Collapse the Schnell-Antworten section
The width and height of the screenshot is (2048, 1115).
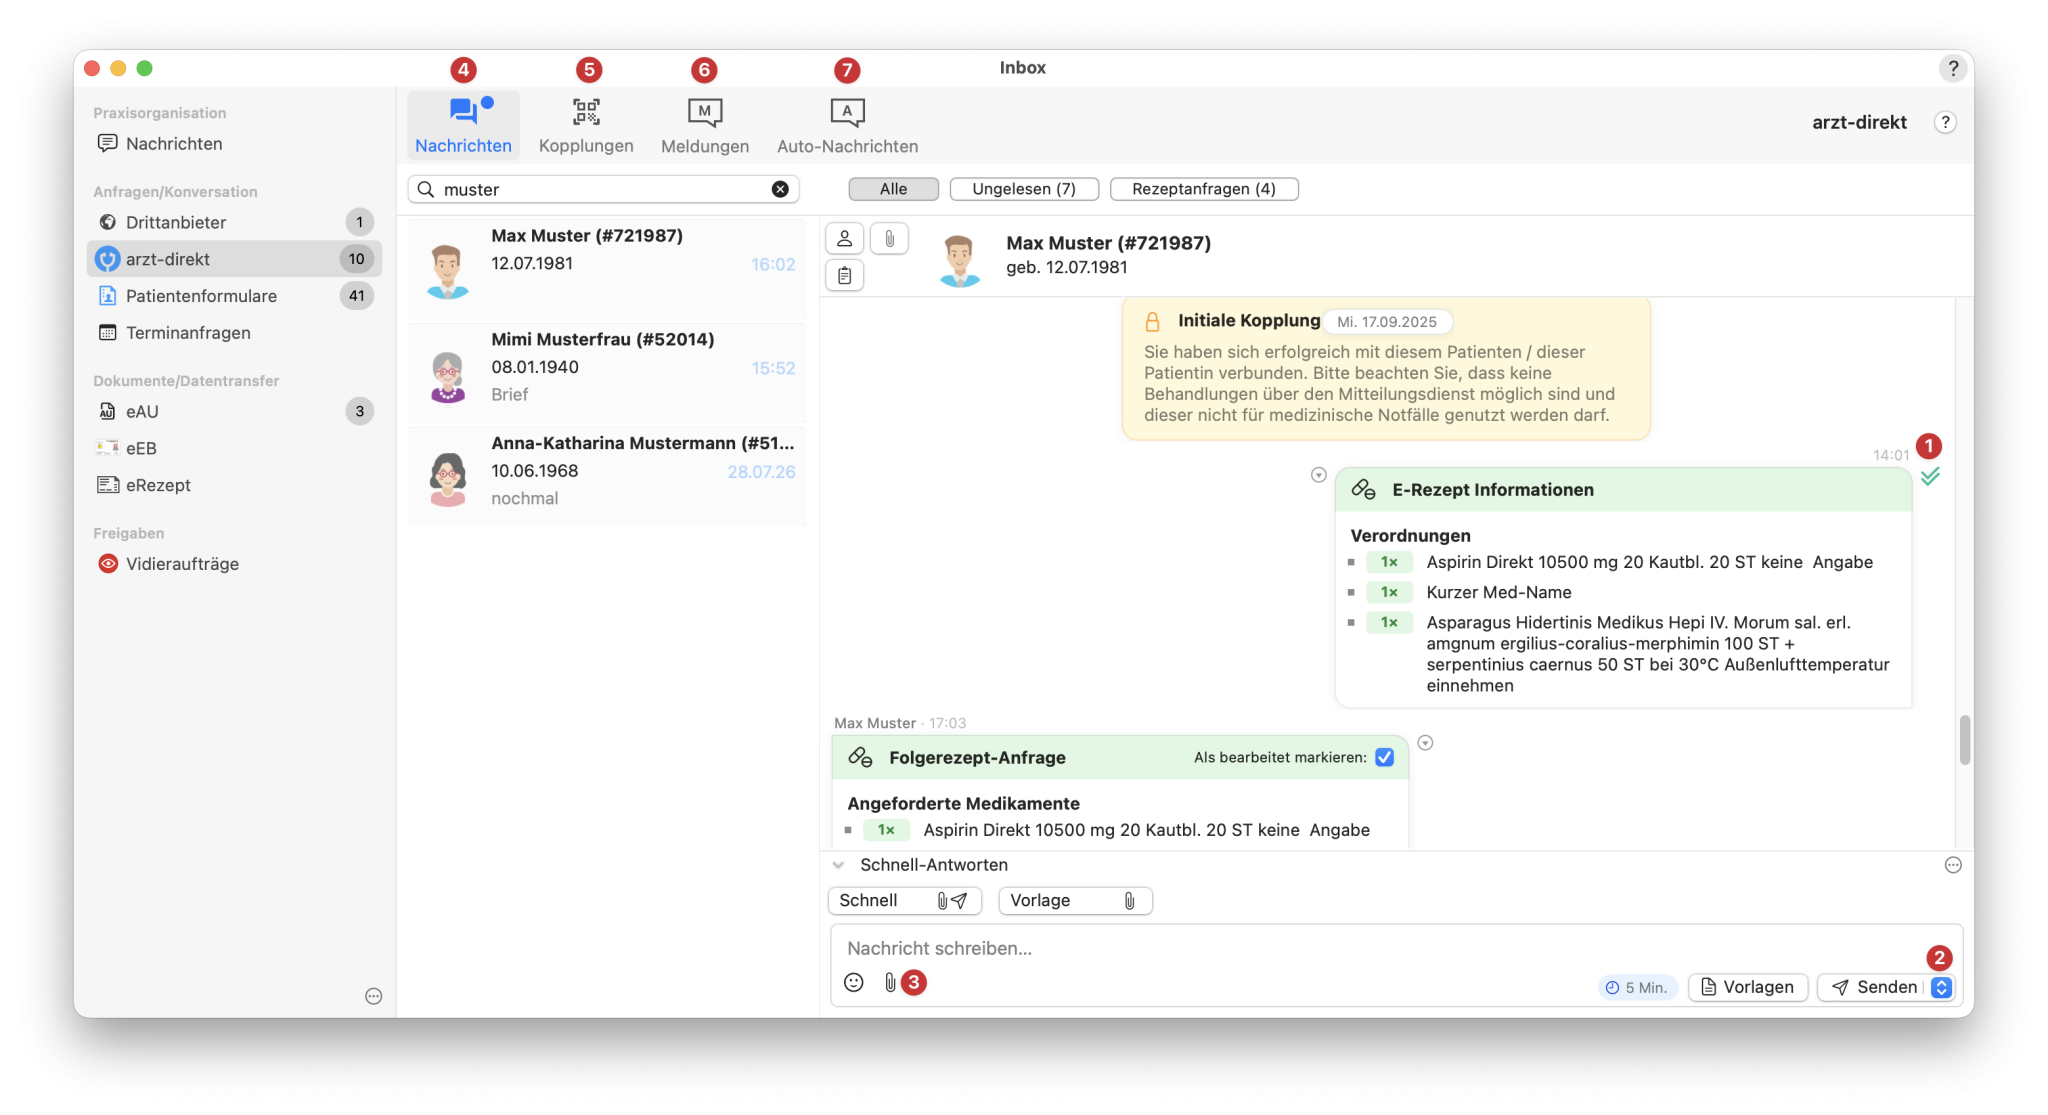[x=839, y=865]
